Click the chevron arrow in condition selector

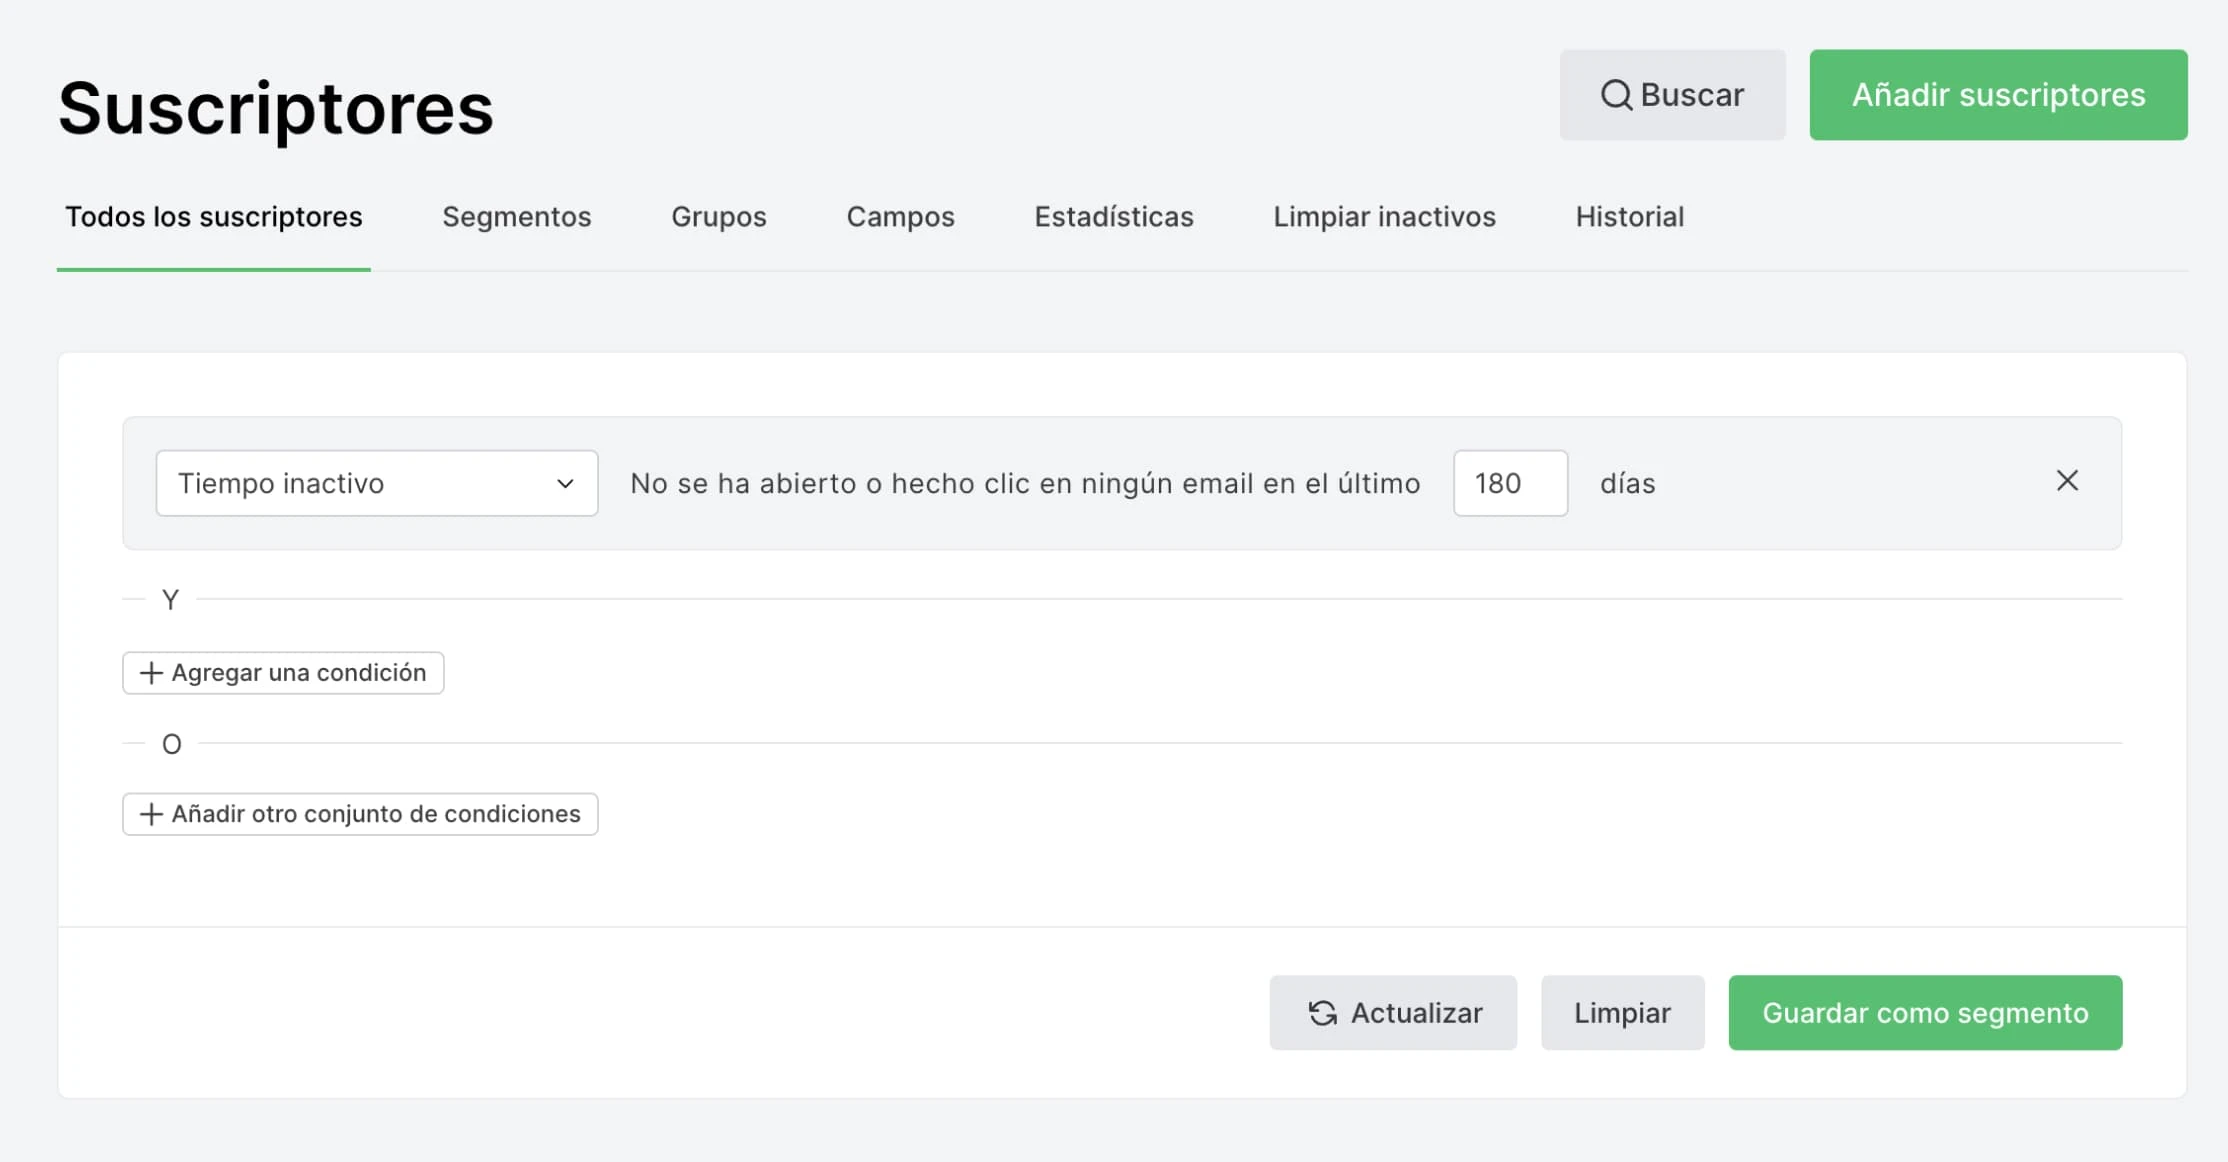pyautogui.click(x=565, y=484)
